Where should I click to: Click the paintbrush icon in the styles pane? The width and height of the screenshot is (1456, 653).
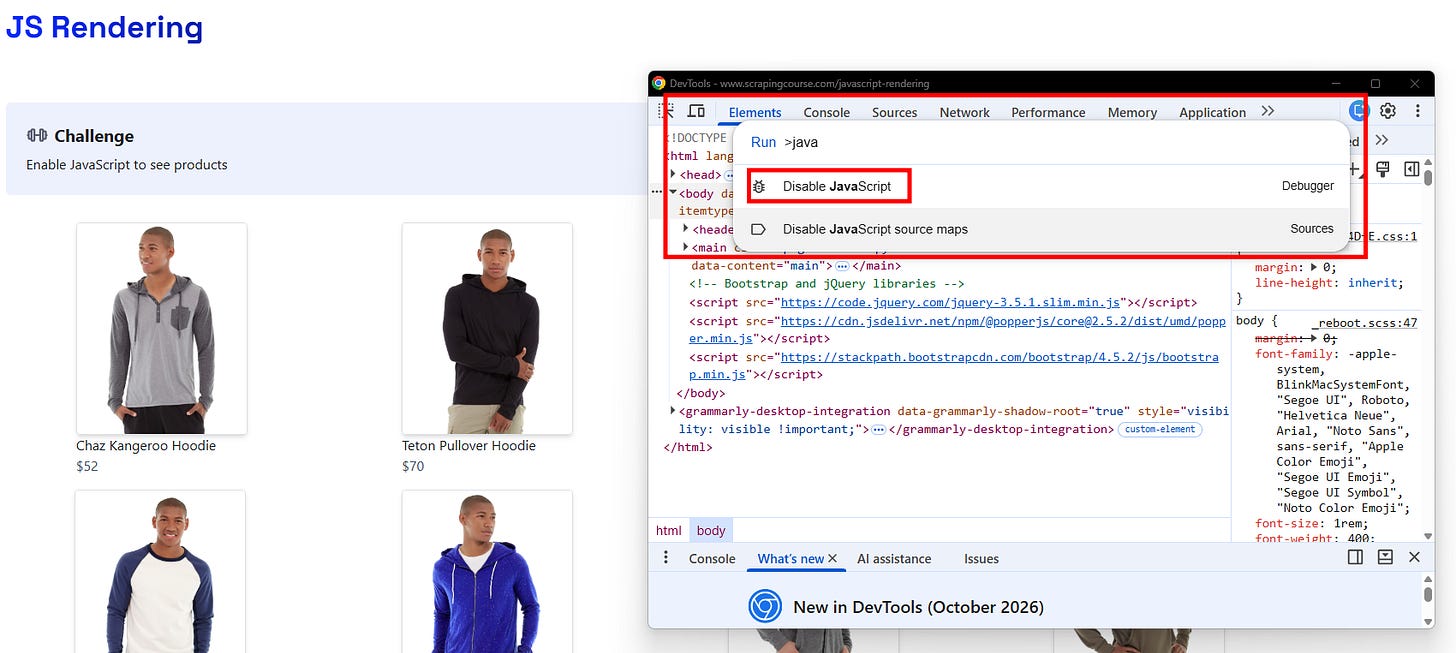1383,169
